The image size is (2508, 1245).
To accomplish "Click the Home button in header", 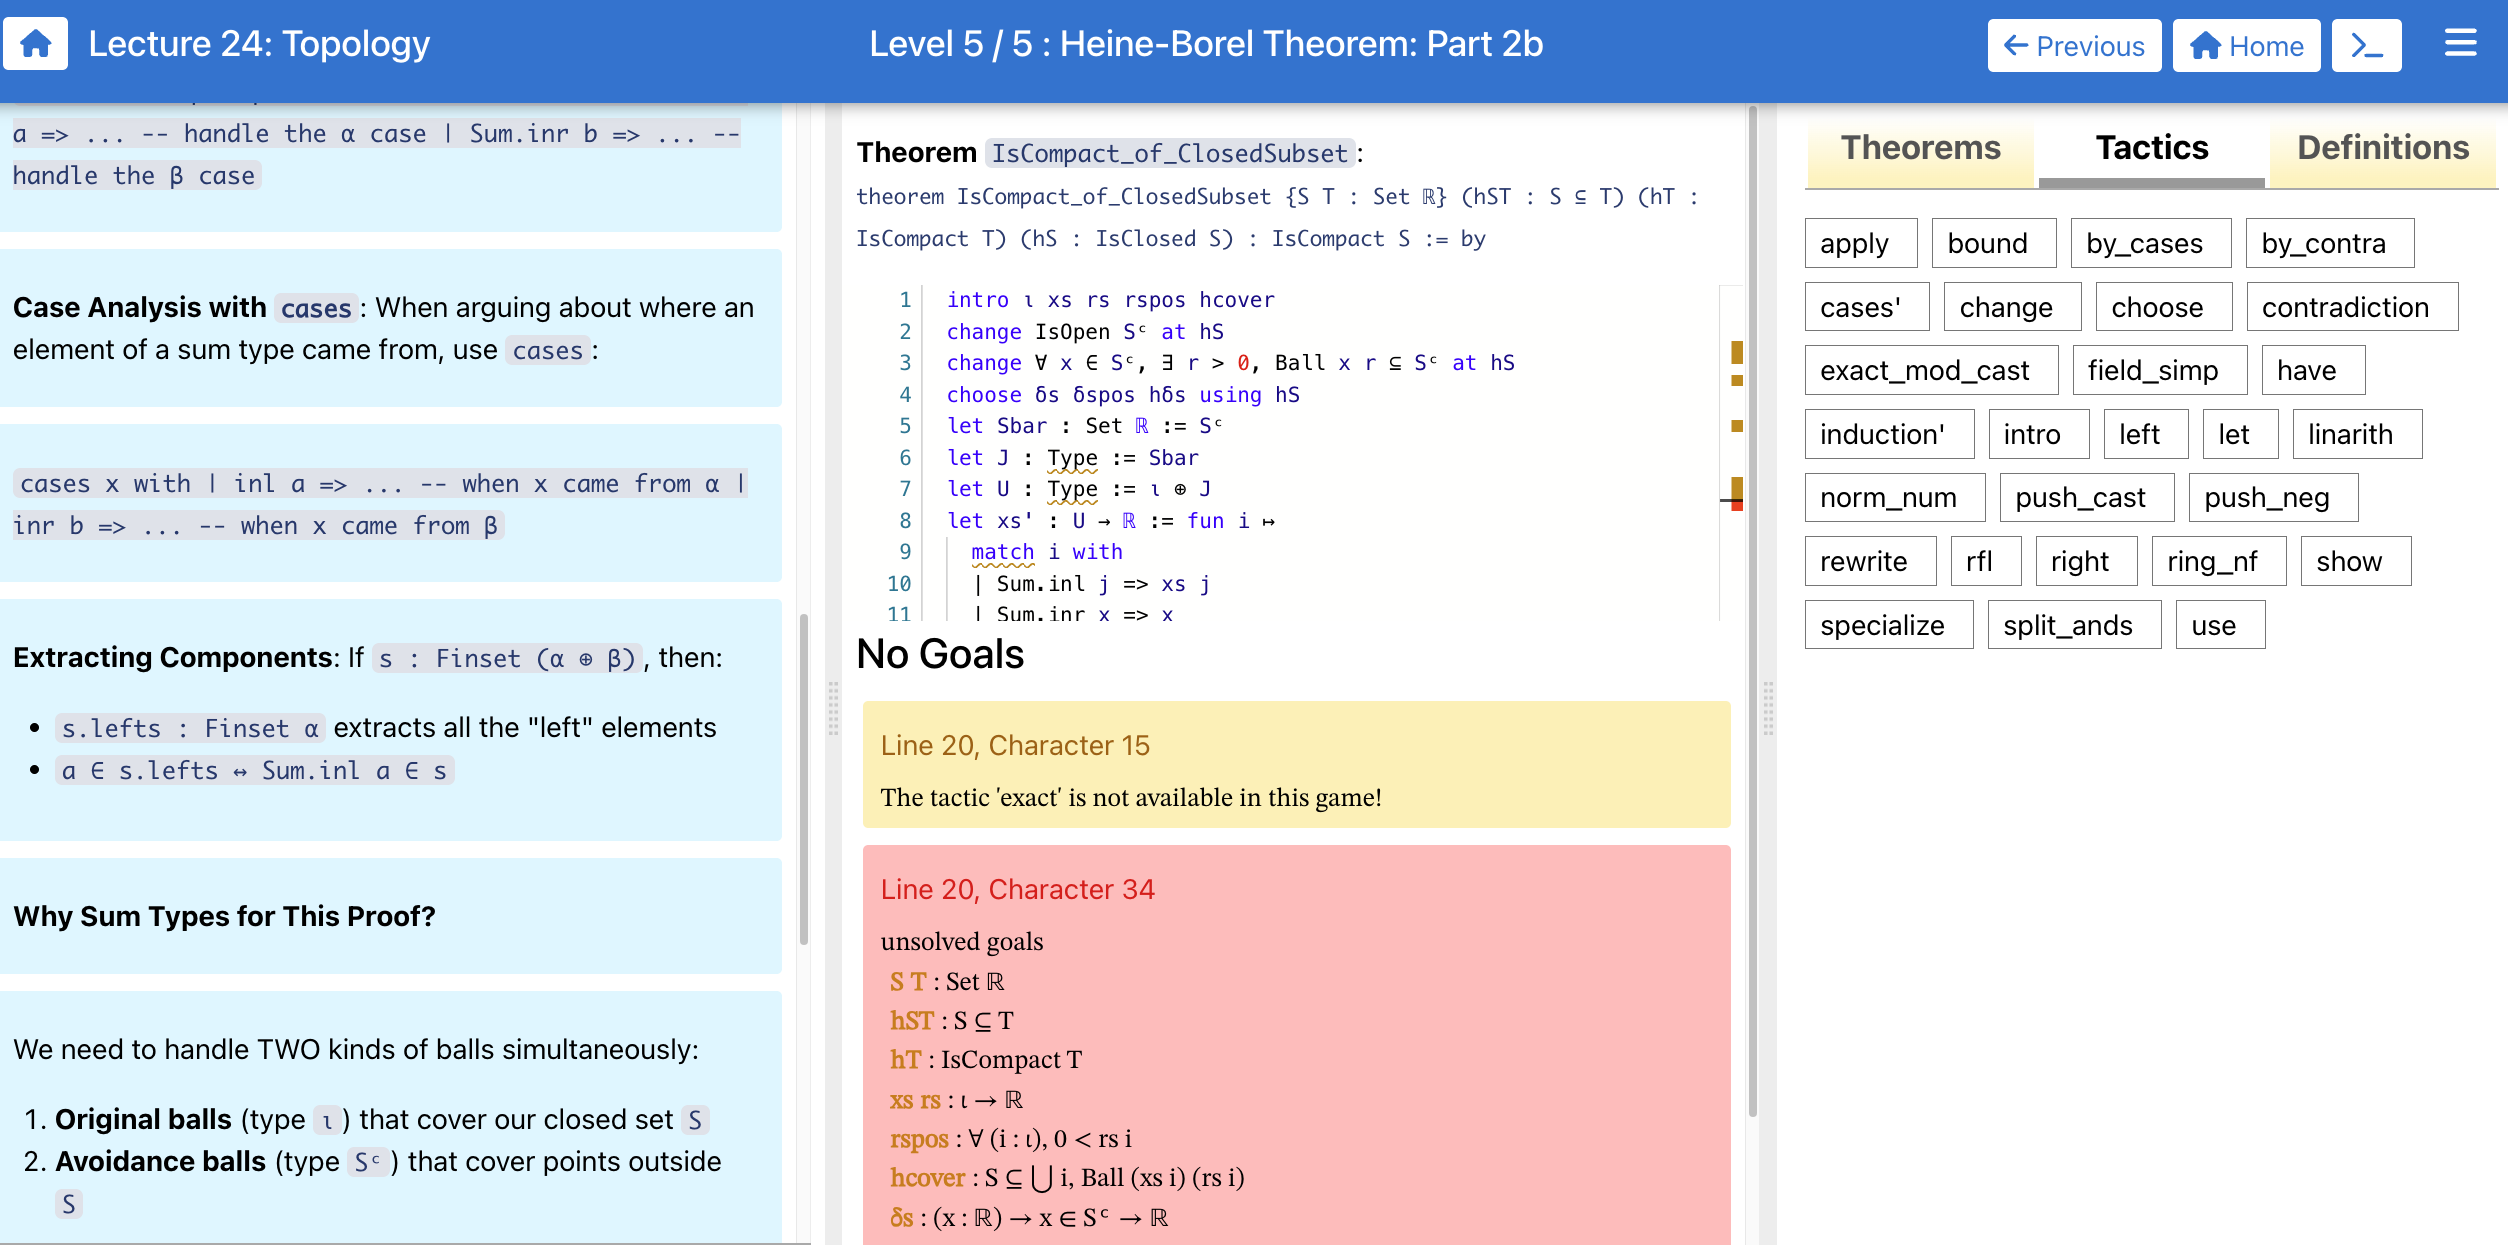I will (2245, 46).
